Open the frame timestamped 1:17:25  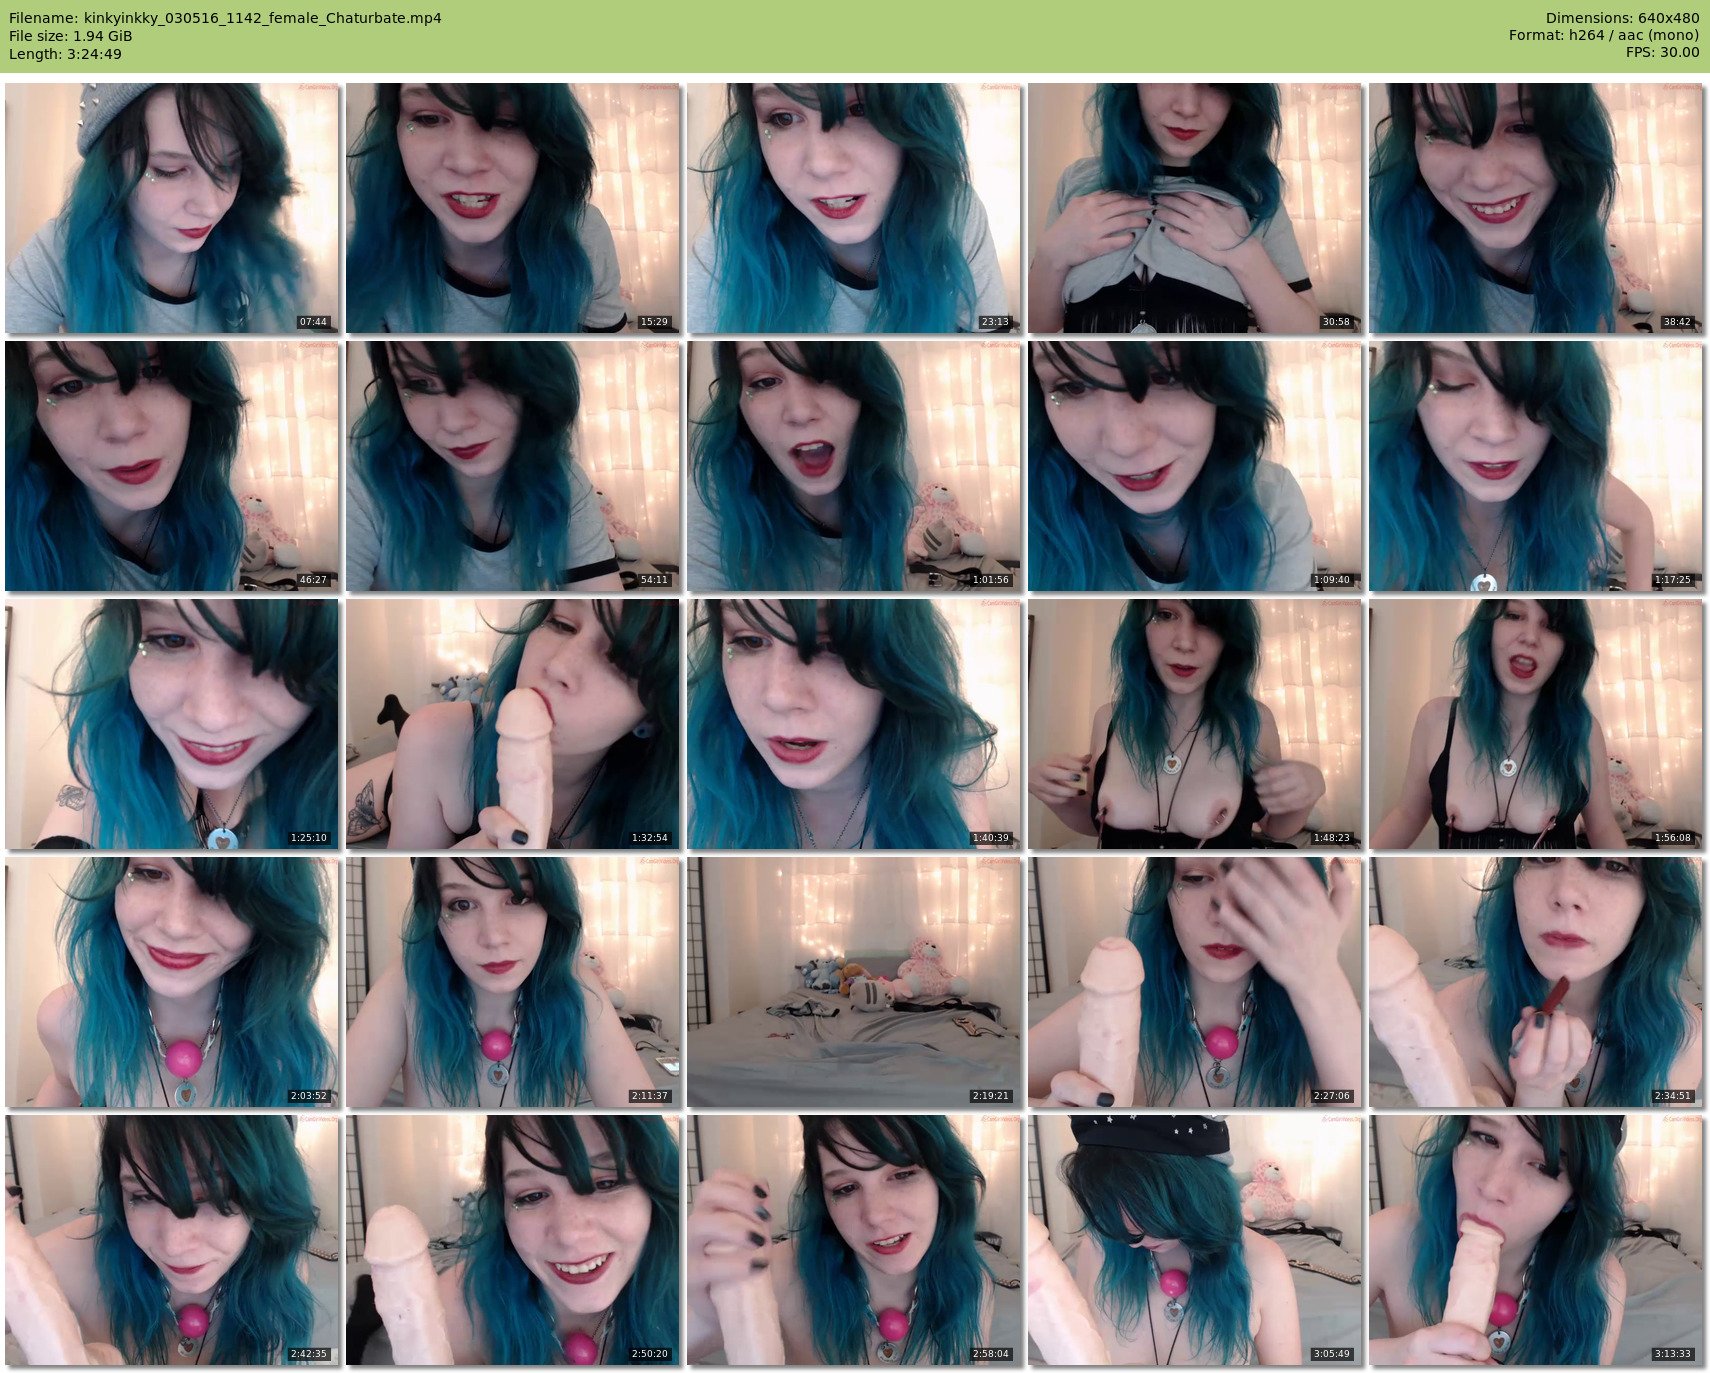(1536, 466)
